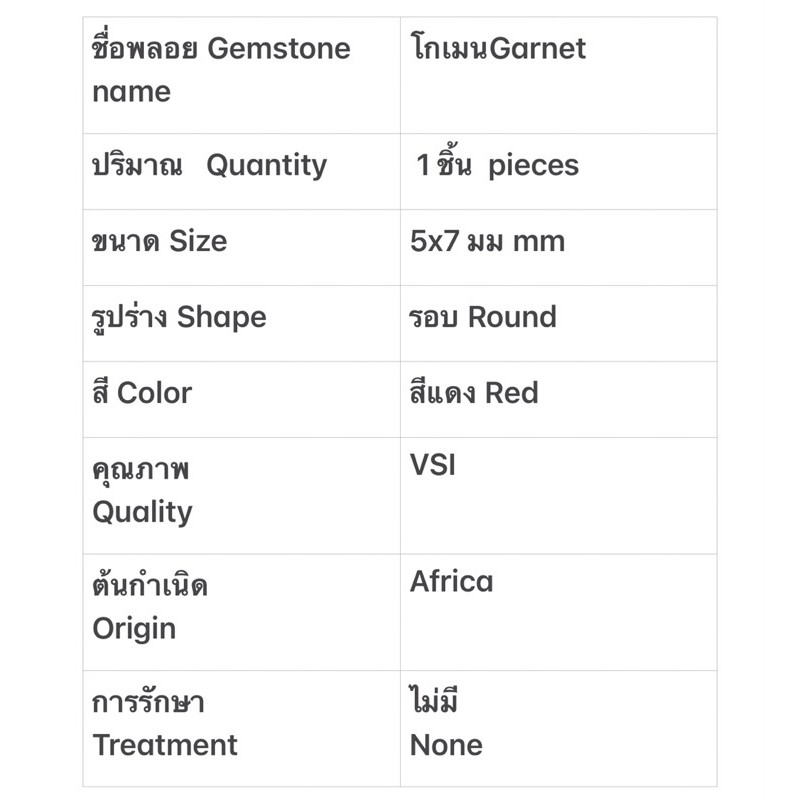Click the Thai text 'โกเมน' in first row
Viewport: 800px width, 800px height.
point(449,47)
